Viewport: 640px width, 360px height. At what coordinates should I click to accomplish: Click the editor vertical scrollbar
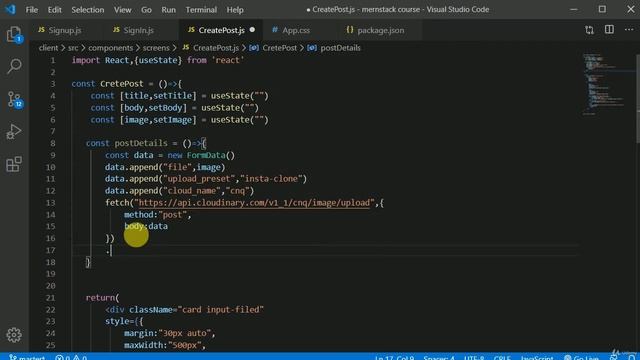[x=638, y=98]
